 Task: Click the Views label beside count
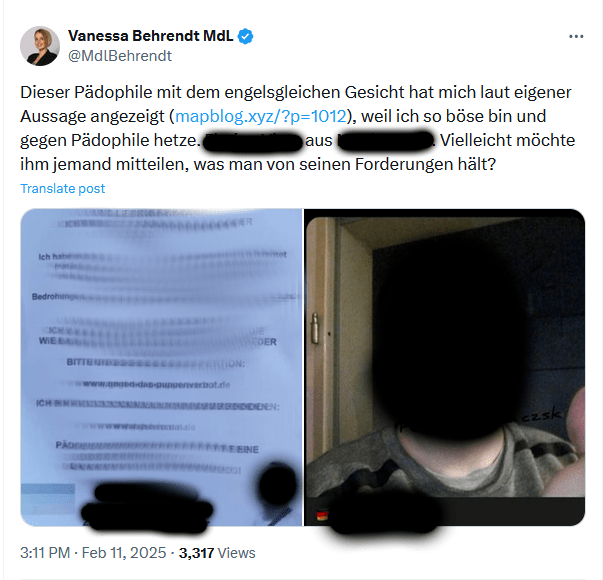(x=236, y=553)
